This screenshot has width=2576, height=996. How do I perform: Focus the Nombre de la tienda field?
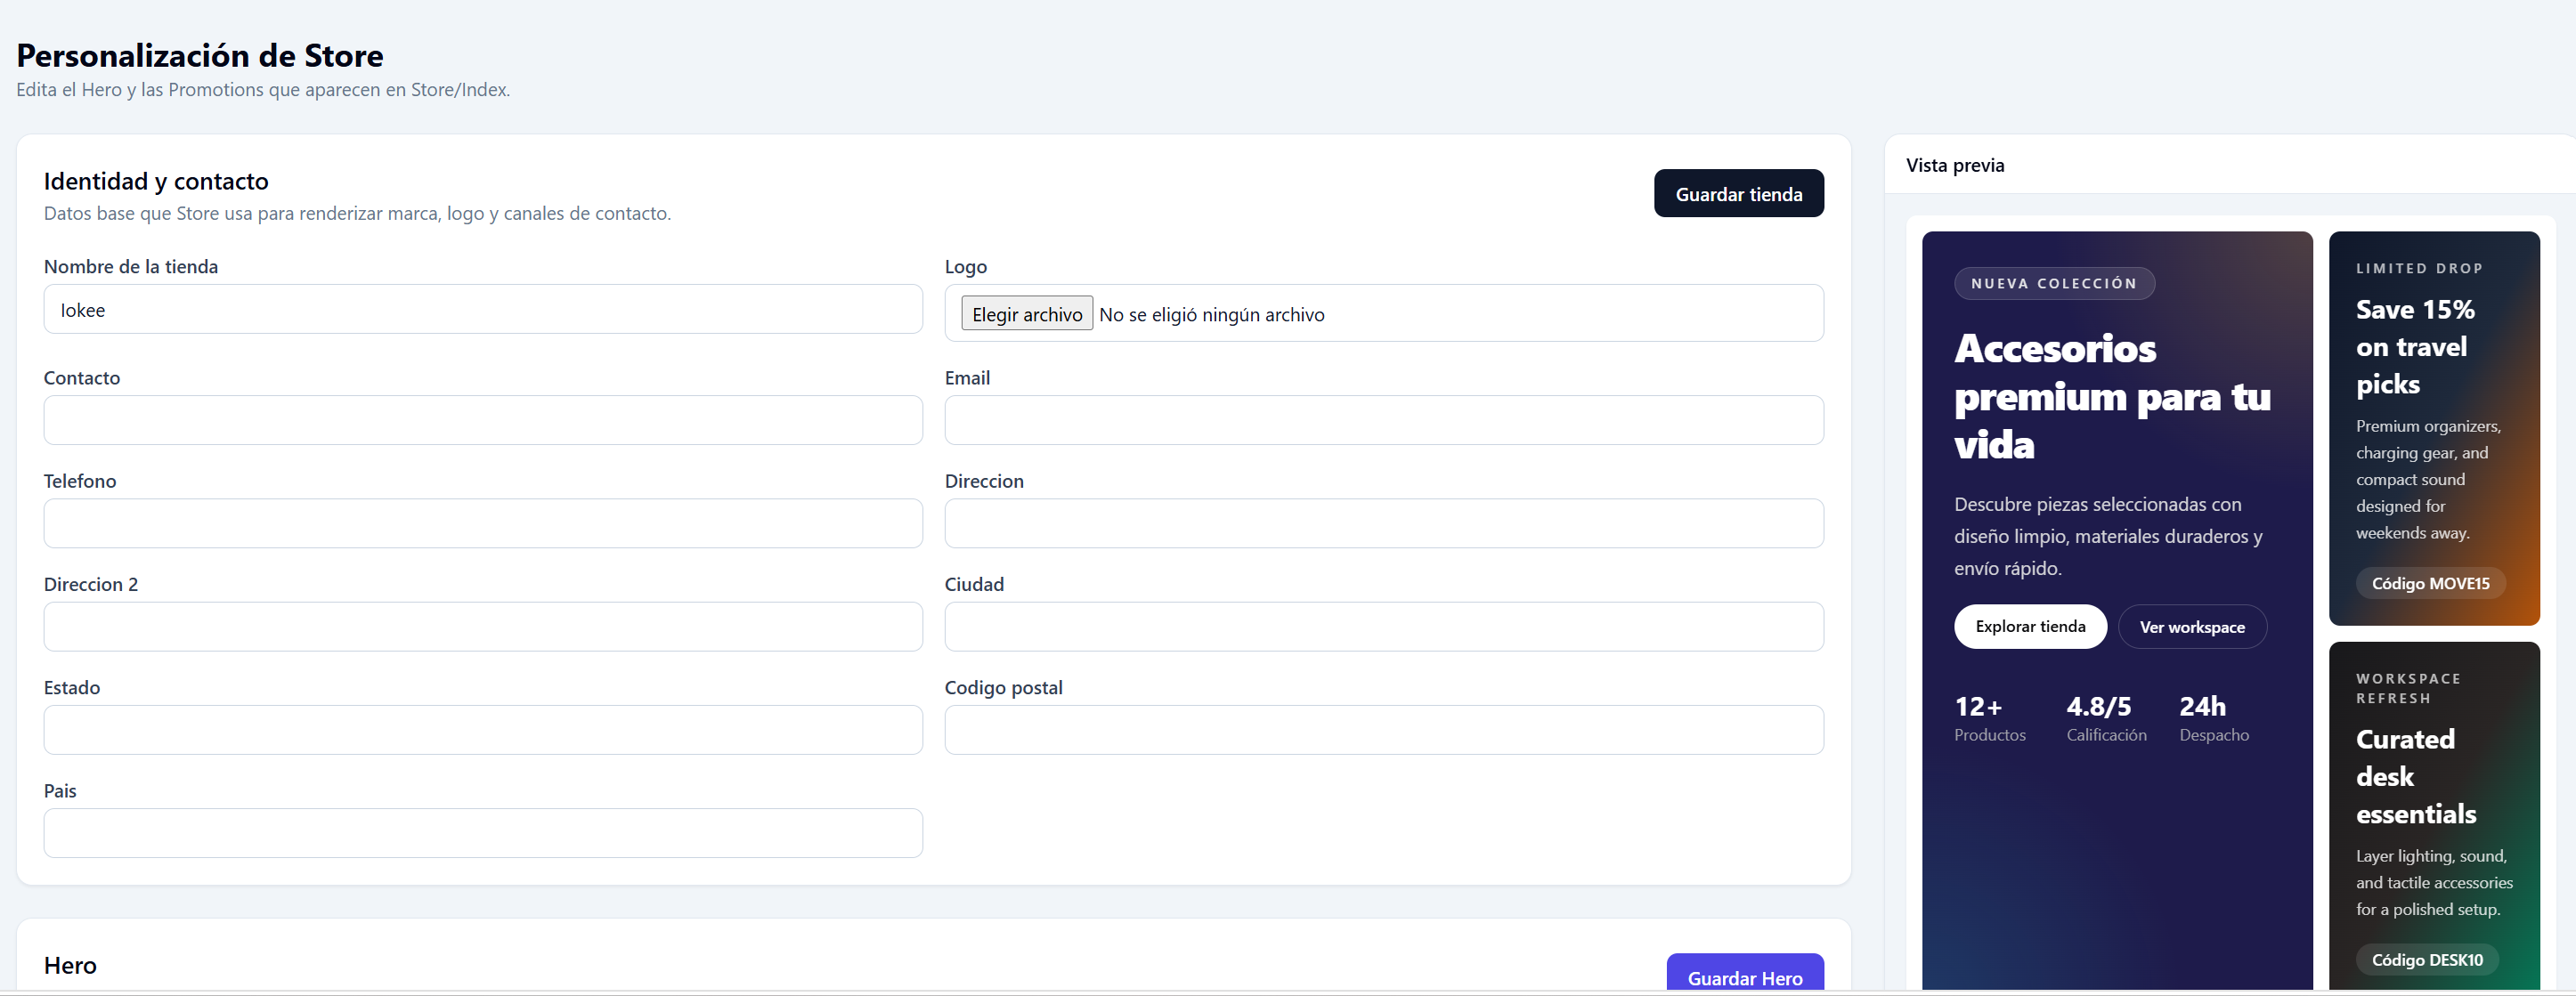[483, 309]
